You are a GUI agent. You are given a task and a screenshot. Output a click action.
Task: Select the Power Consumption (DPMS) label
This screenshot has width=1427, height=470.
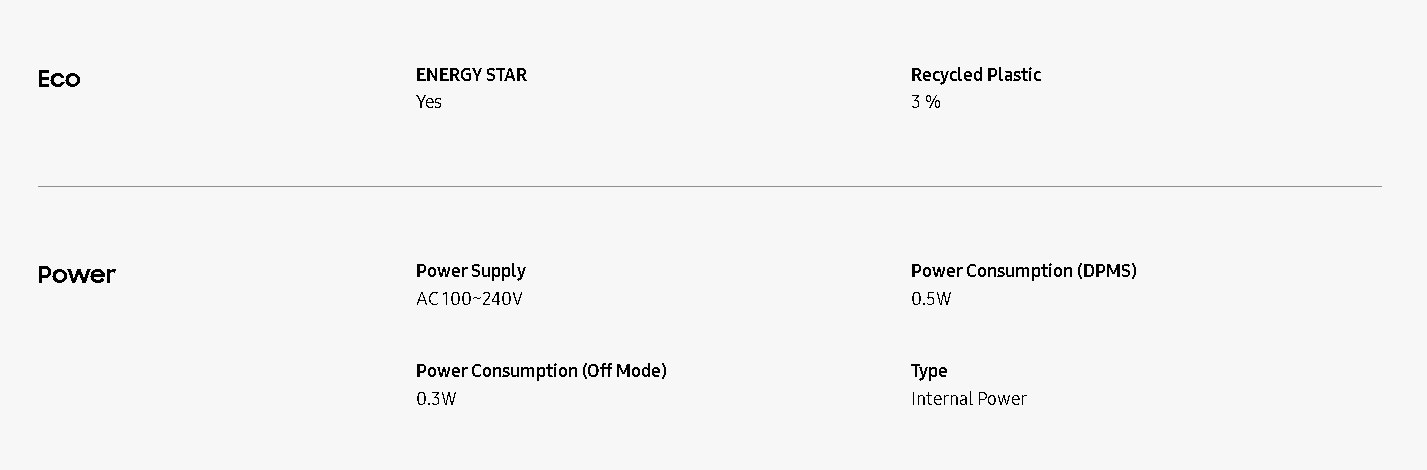pos(1023,271)
